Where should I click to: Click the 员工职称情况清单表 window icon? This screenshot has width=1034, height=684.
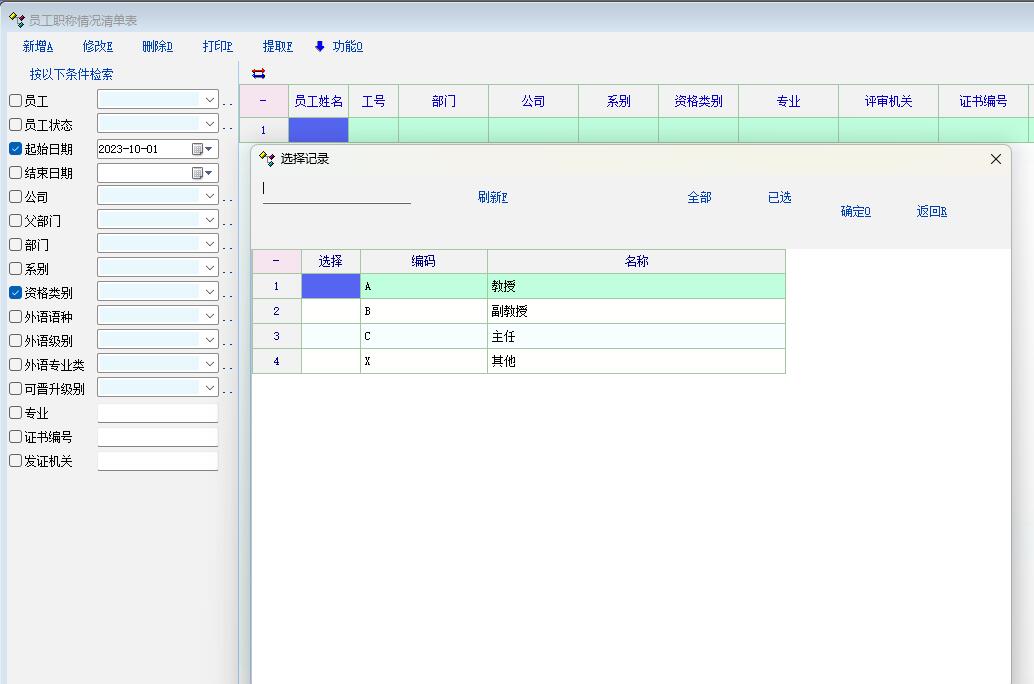[x=16, y=20]
